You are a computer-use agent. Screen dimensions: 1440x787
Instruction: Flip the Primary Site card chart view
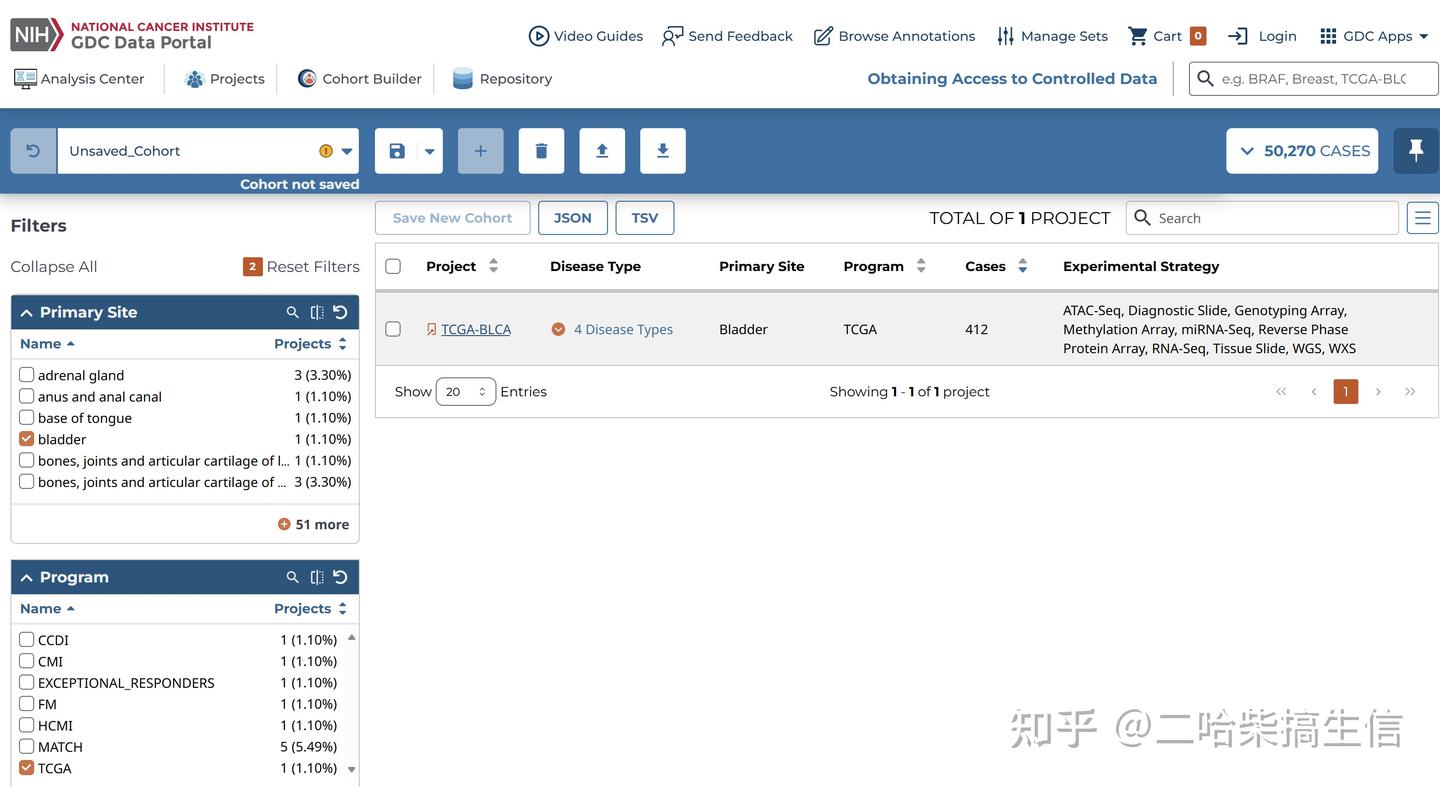317,312
